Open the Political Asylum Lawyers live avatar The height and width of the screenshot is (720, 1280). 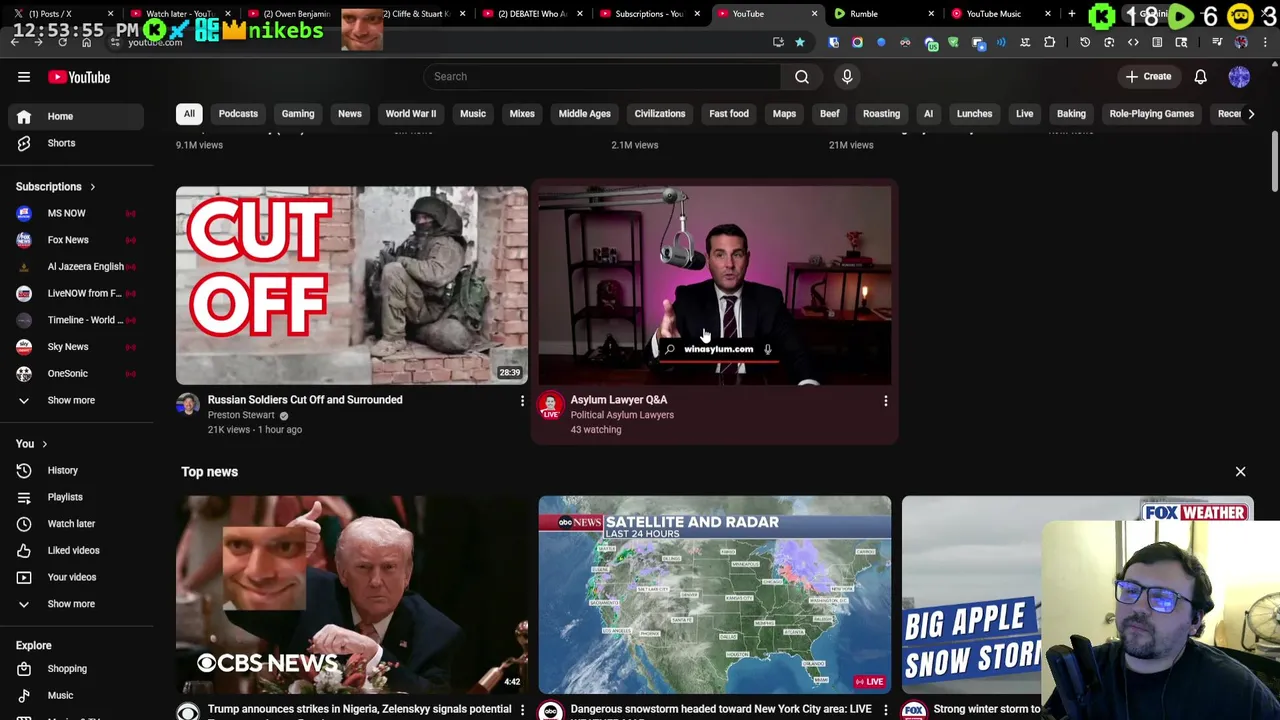pos(550,405)
